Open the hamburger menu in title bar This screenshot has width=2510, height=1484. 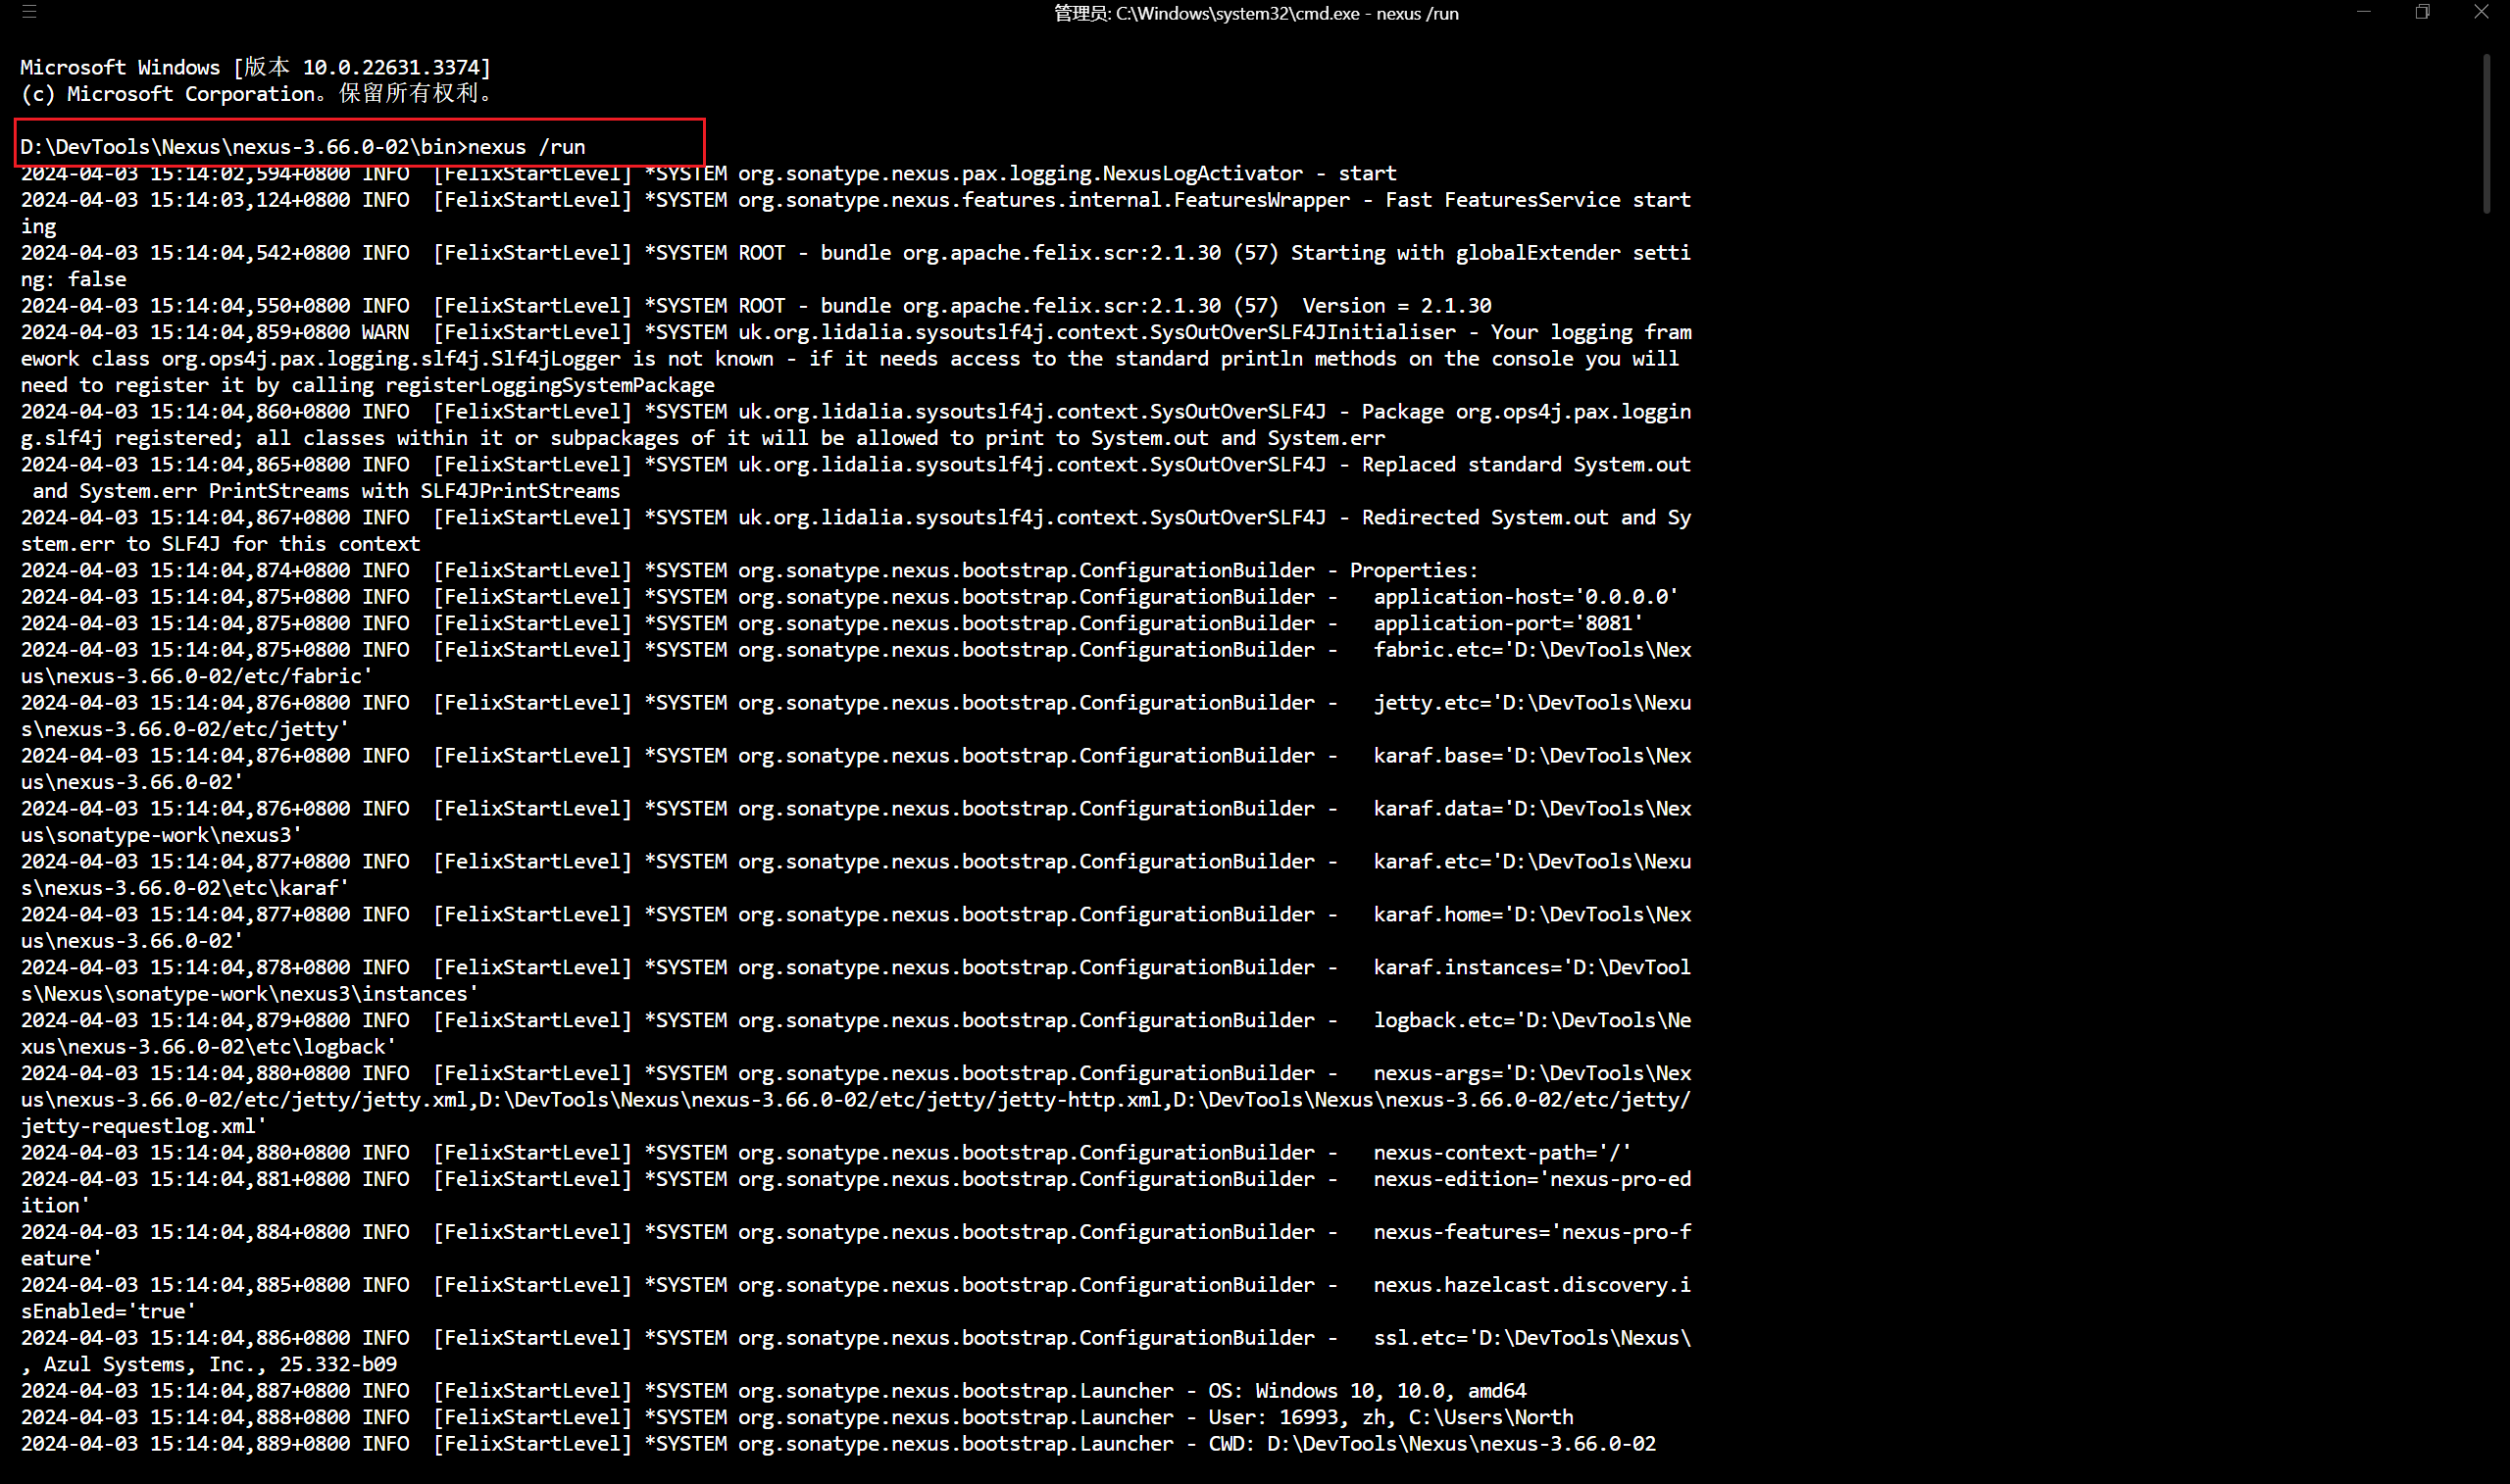(29, 12)
